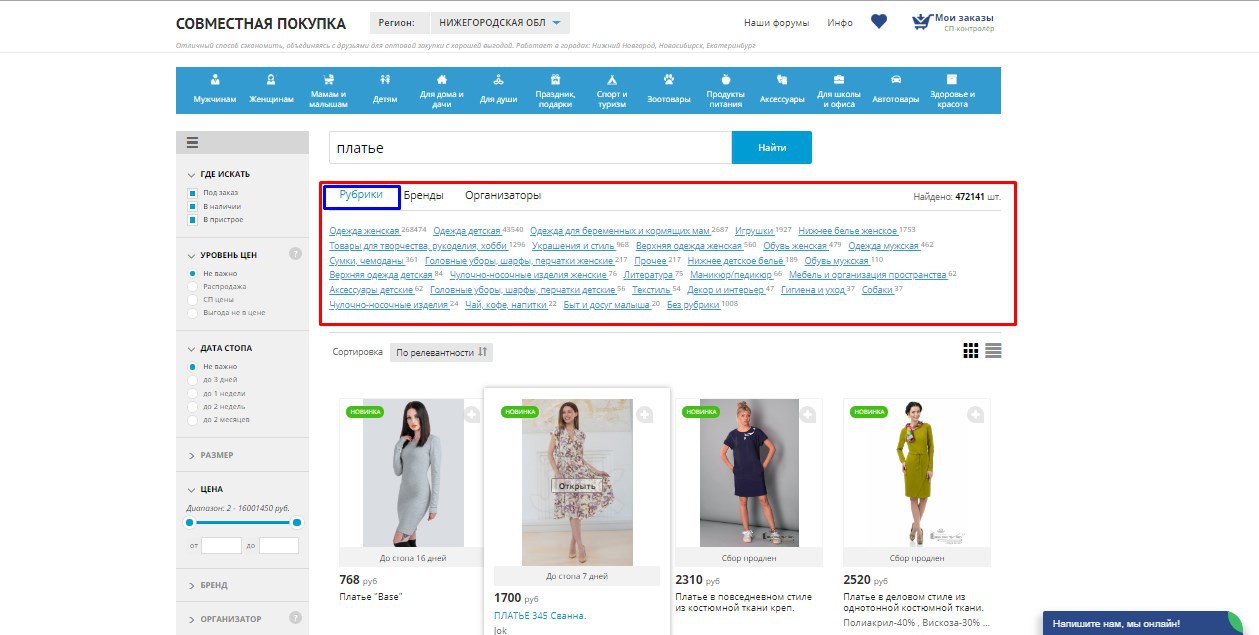
Task: Add the 2520 руб green dress to favorites
Action: [x=976, y=414]
